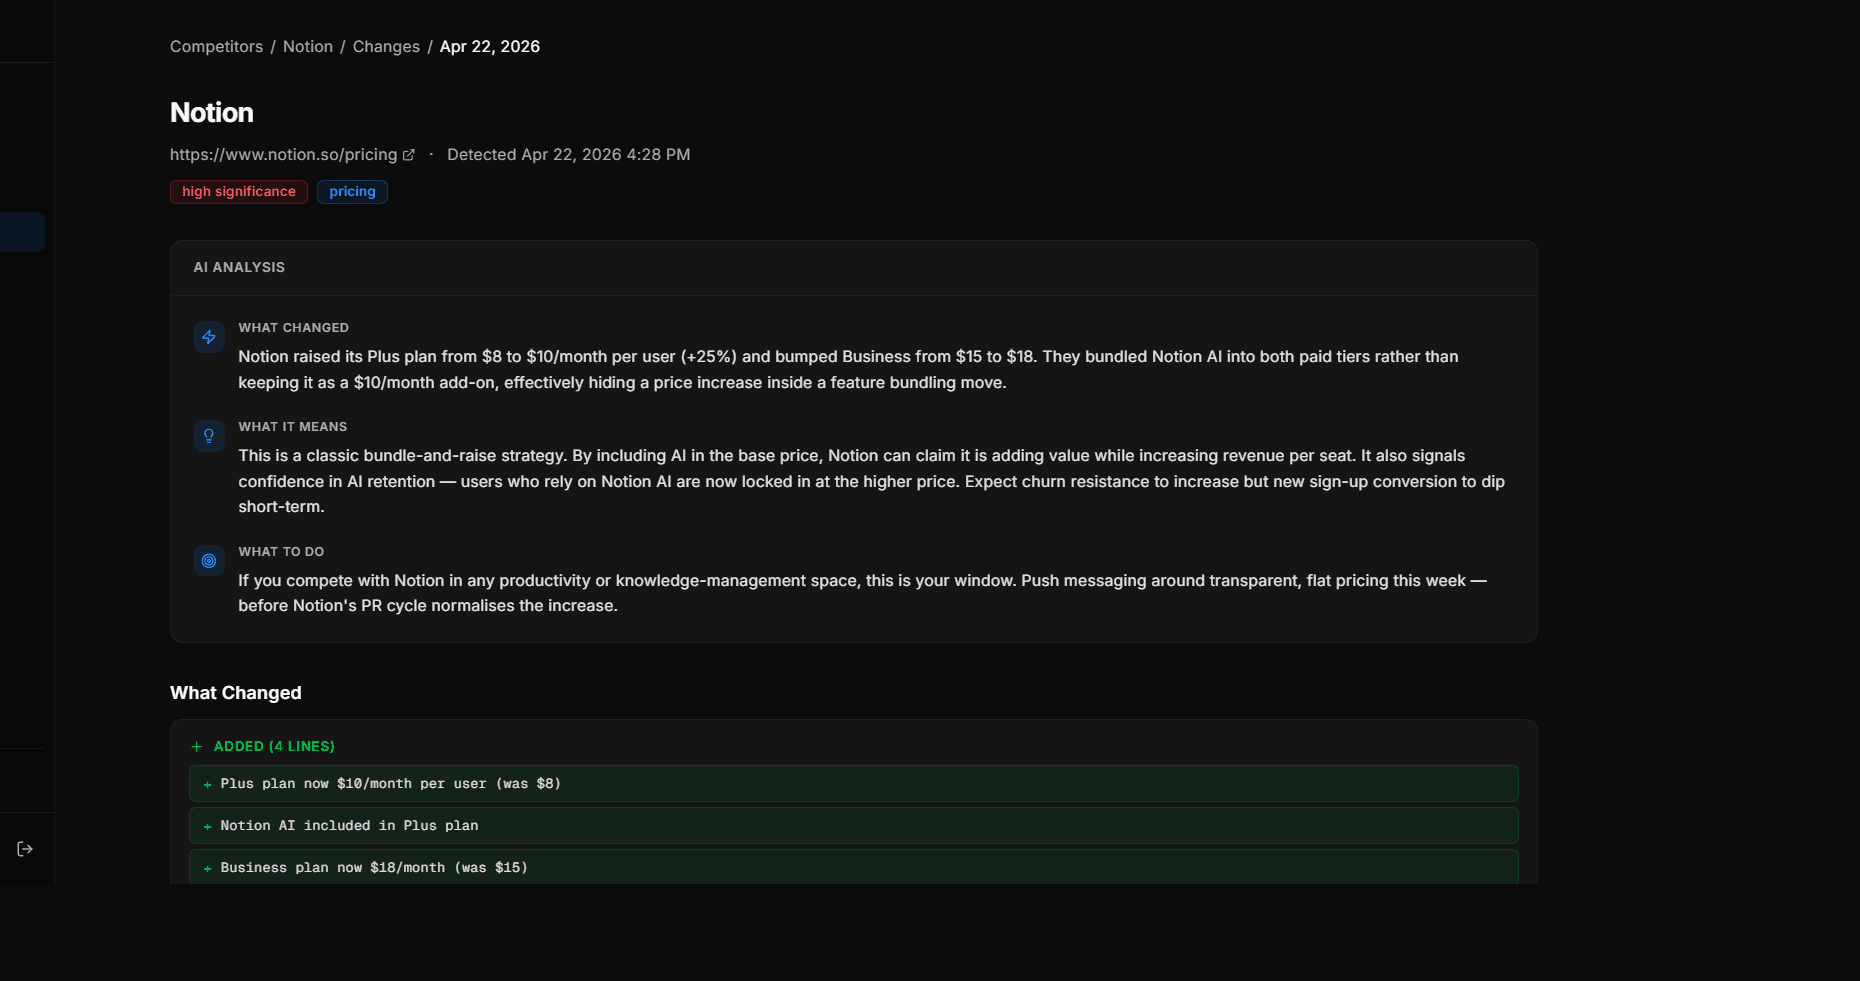Screen dimensions: 1860x981
Task: Click the blue pricing tag
Action: 352,192
